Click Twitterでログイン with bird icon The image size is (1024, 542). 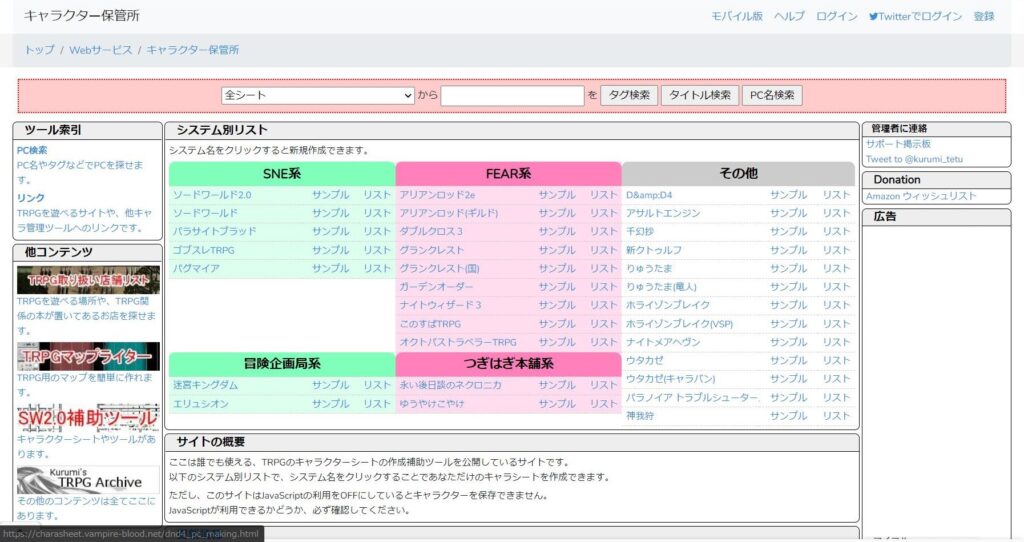(x=915, y=16)
